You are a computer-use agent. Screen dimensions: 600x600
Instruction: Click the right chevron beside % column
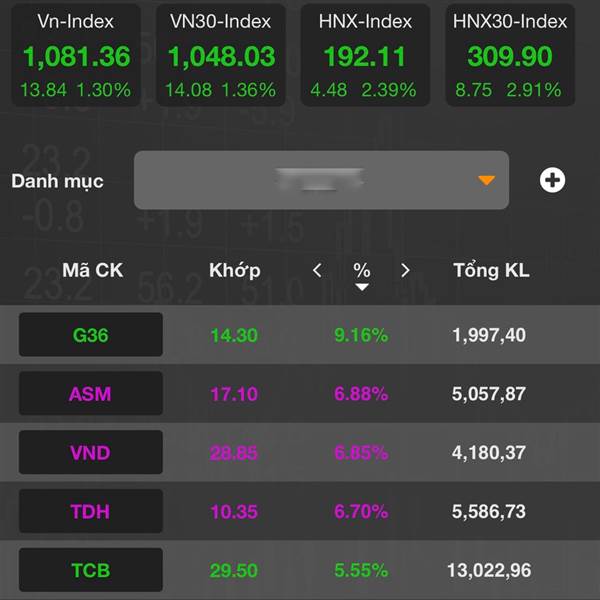405,271
